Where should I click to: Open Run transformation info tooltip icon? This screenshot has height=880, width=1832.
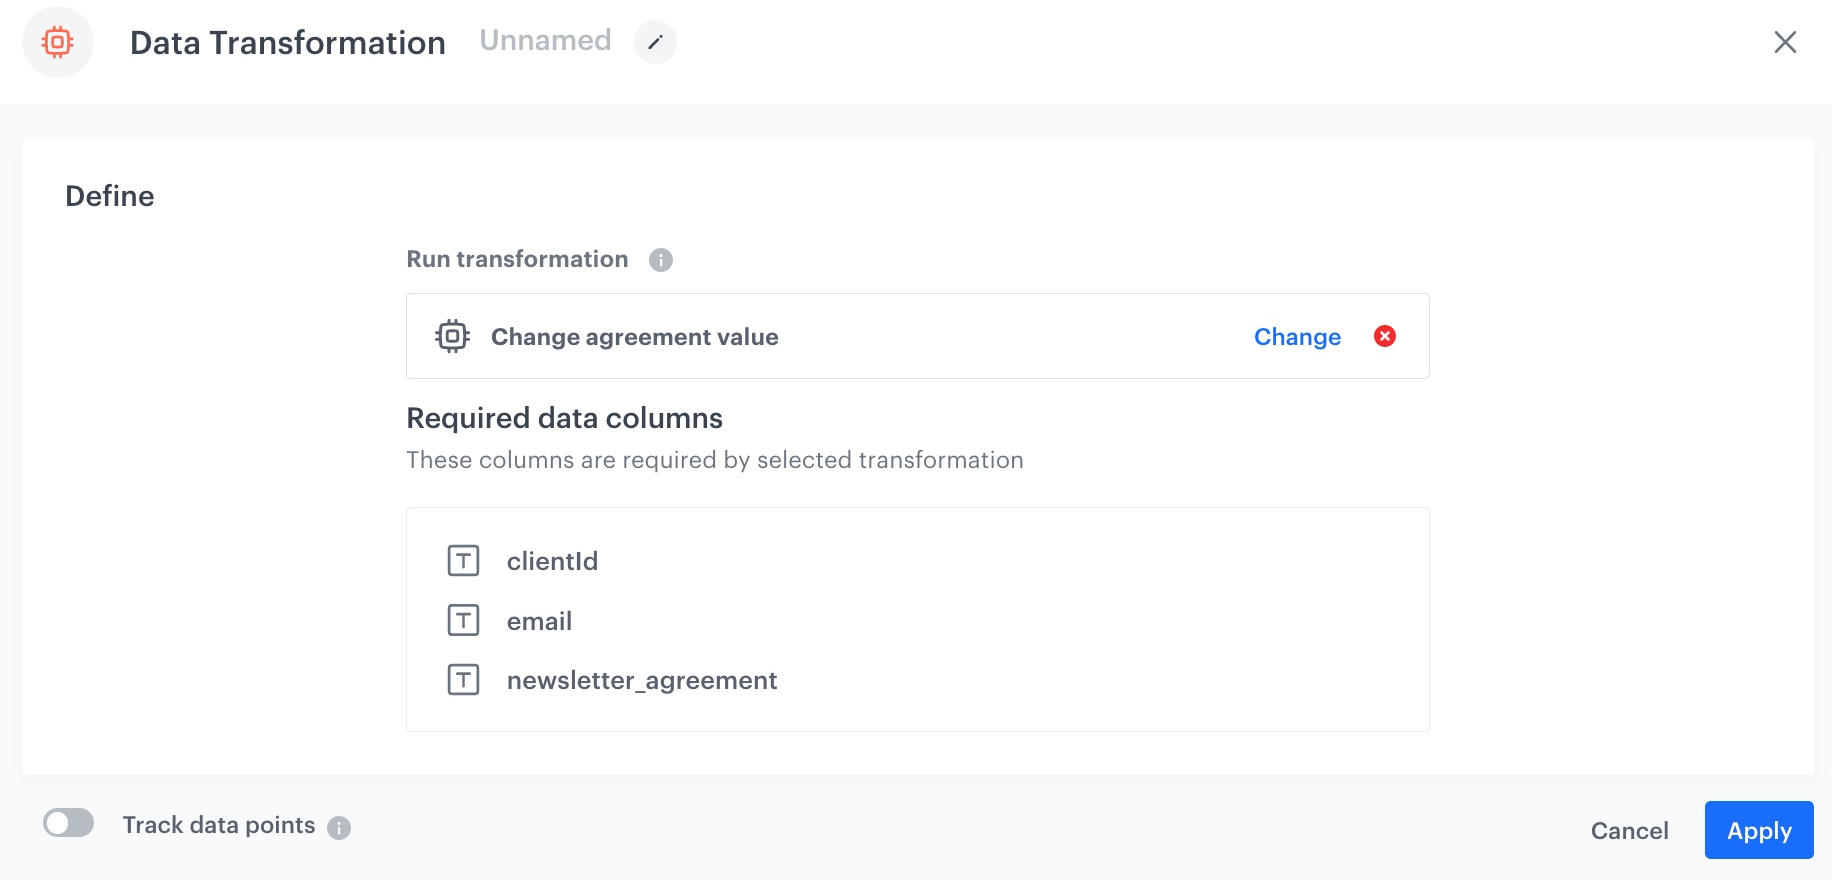(661, 260)
